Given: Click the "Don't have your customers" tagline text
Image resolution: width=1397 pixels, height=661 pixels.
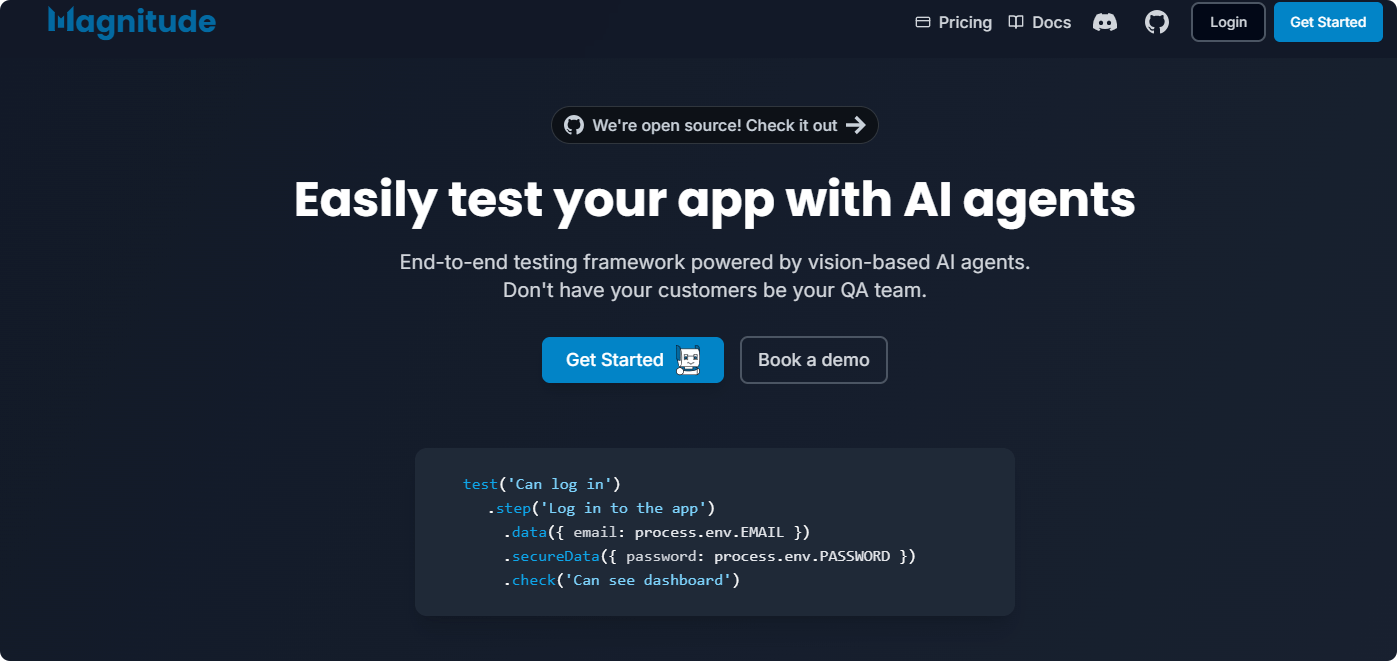Looking at the screenshot, I should coord(714,291).
